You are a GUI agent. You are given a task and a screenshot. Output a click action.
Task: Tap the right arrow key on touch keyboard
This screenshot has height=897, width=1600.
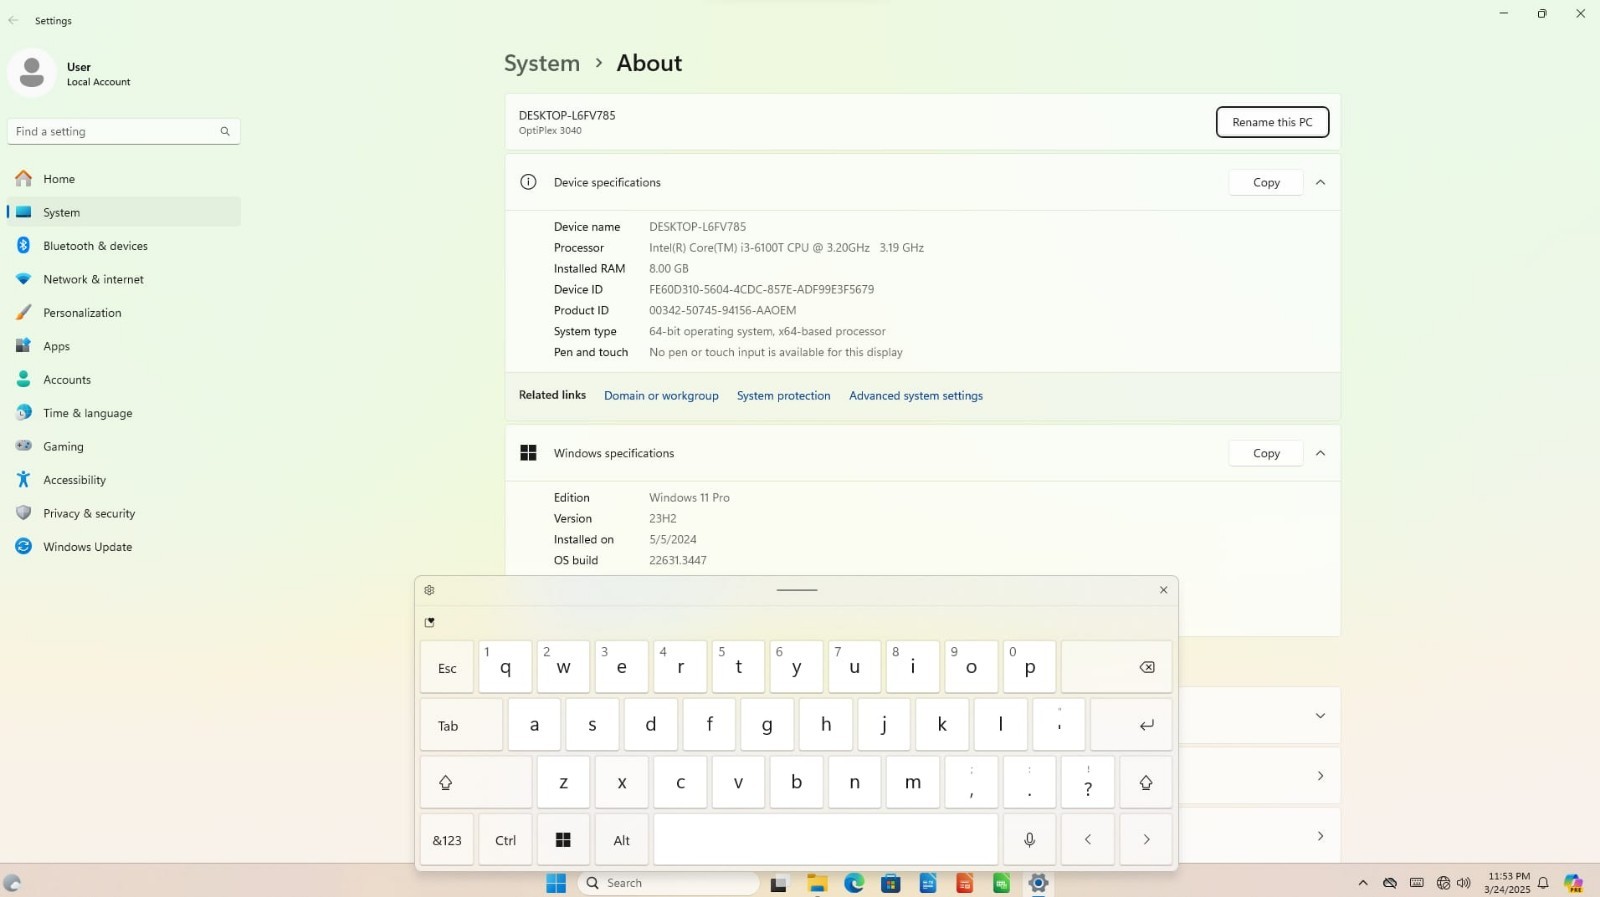[x=1146, y=840]
